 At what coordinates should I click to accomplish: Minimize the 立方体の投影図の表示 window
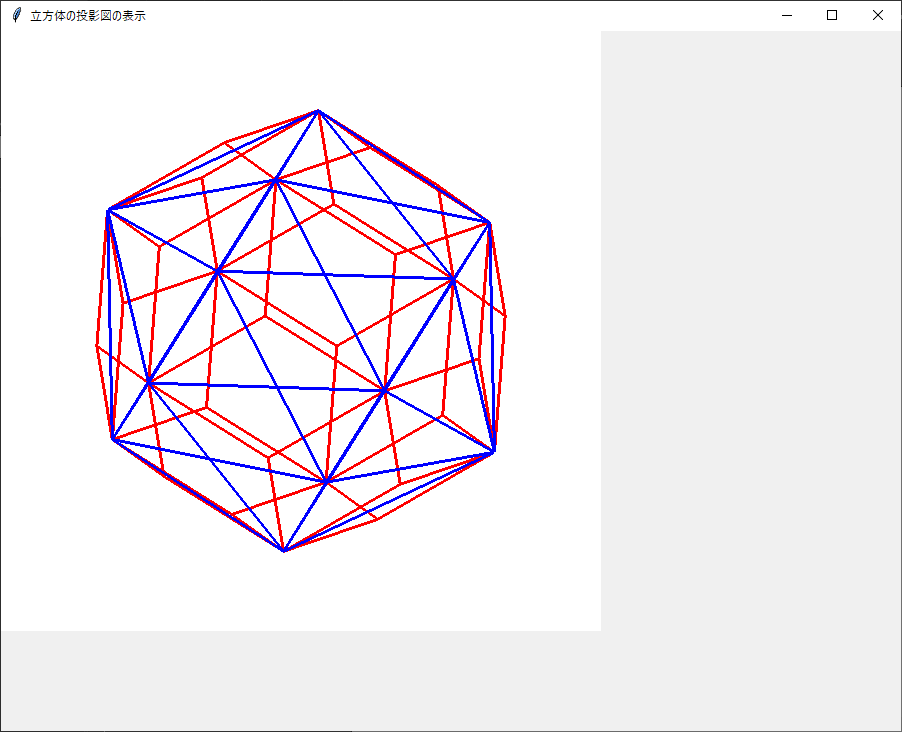(787, 16)
